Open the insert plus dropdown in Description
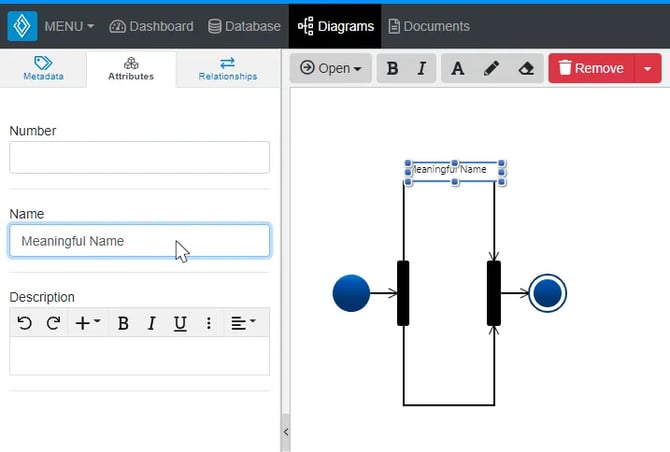 tap(88, 323)
